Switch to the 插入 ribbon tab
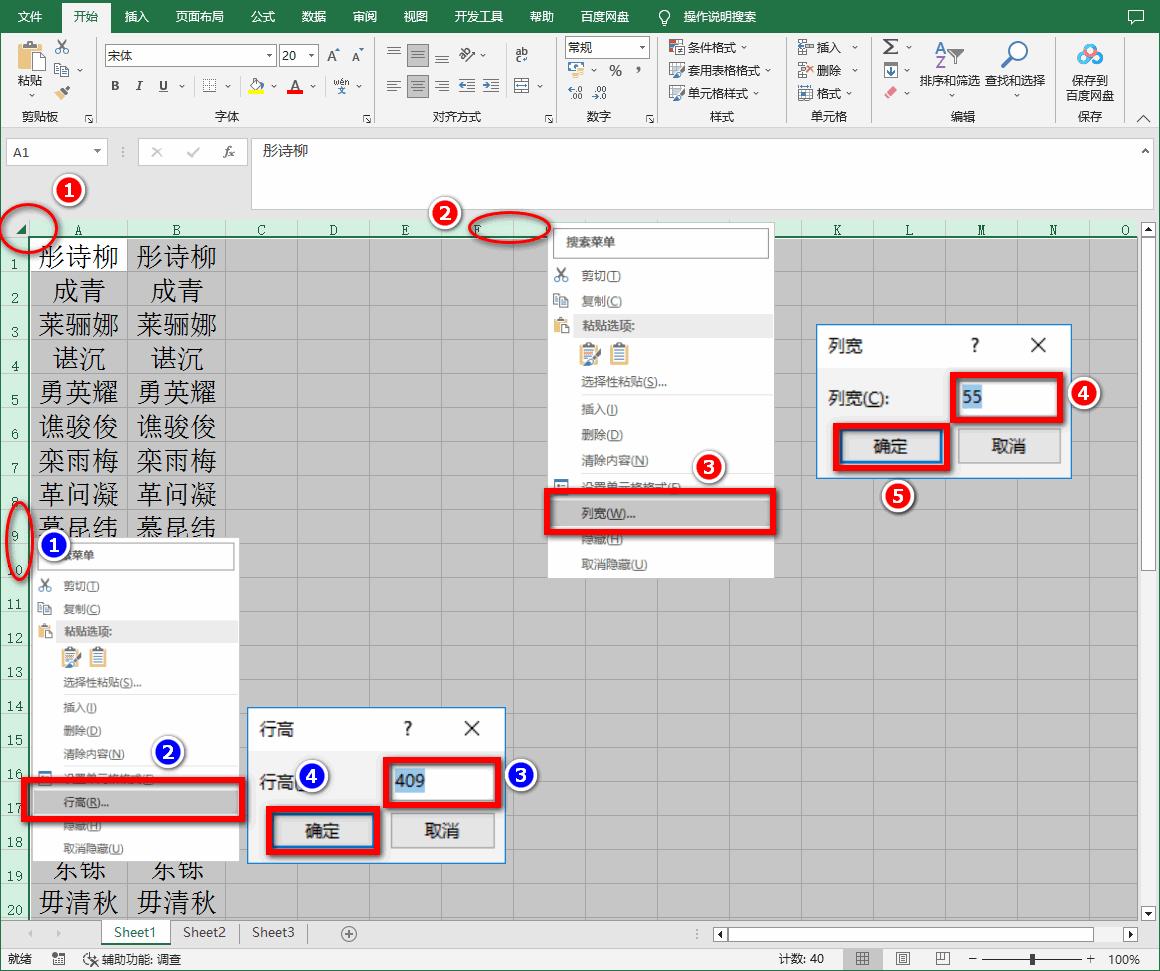 click(136, 16)
